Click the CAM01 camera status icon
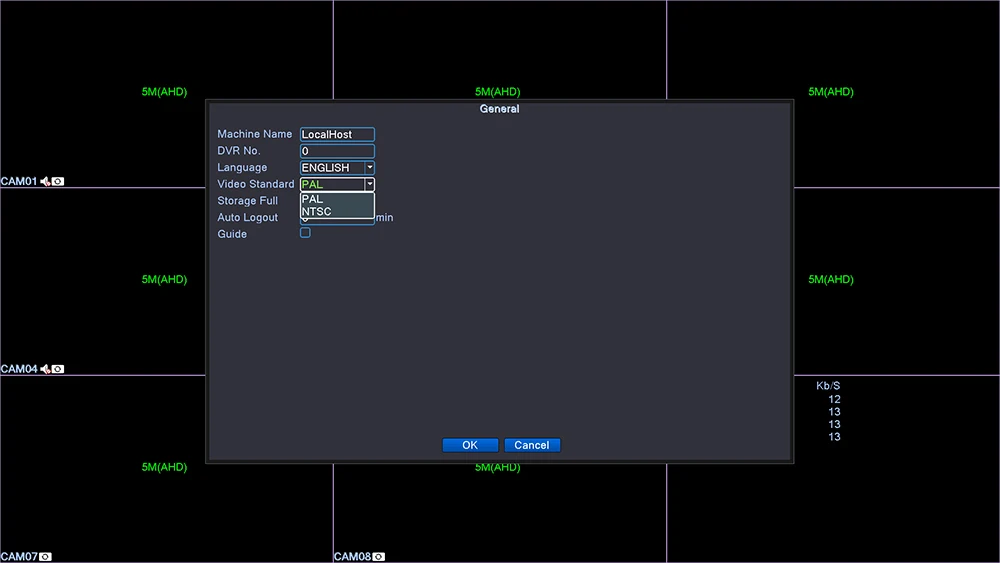Viewport: 1000px width, 563px height. (x=58, y=182)
